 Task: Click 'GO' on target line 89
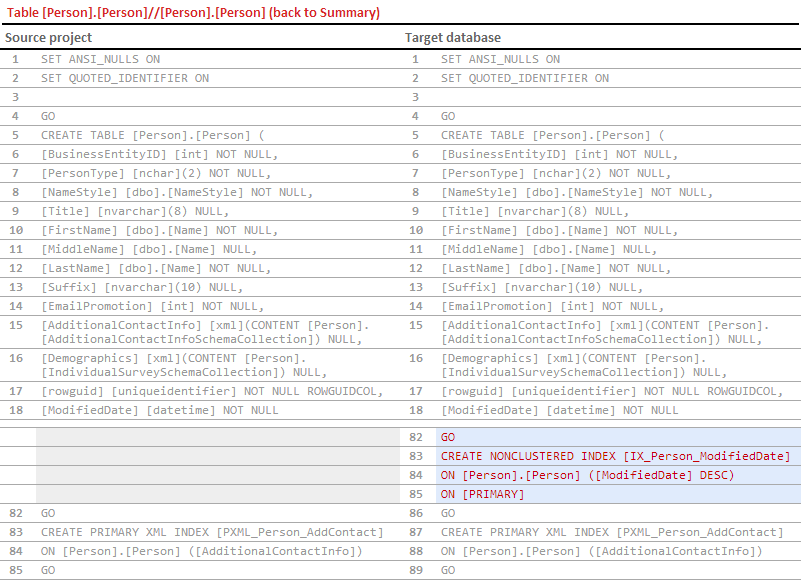[448, 570]
